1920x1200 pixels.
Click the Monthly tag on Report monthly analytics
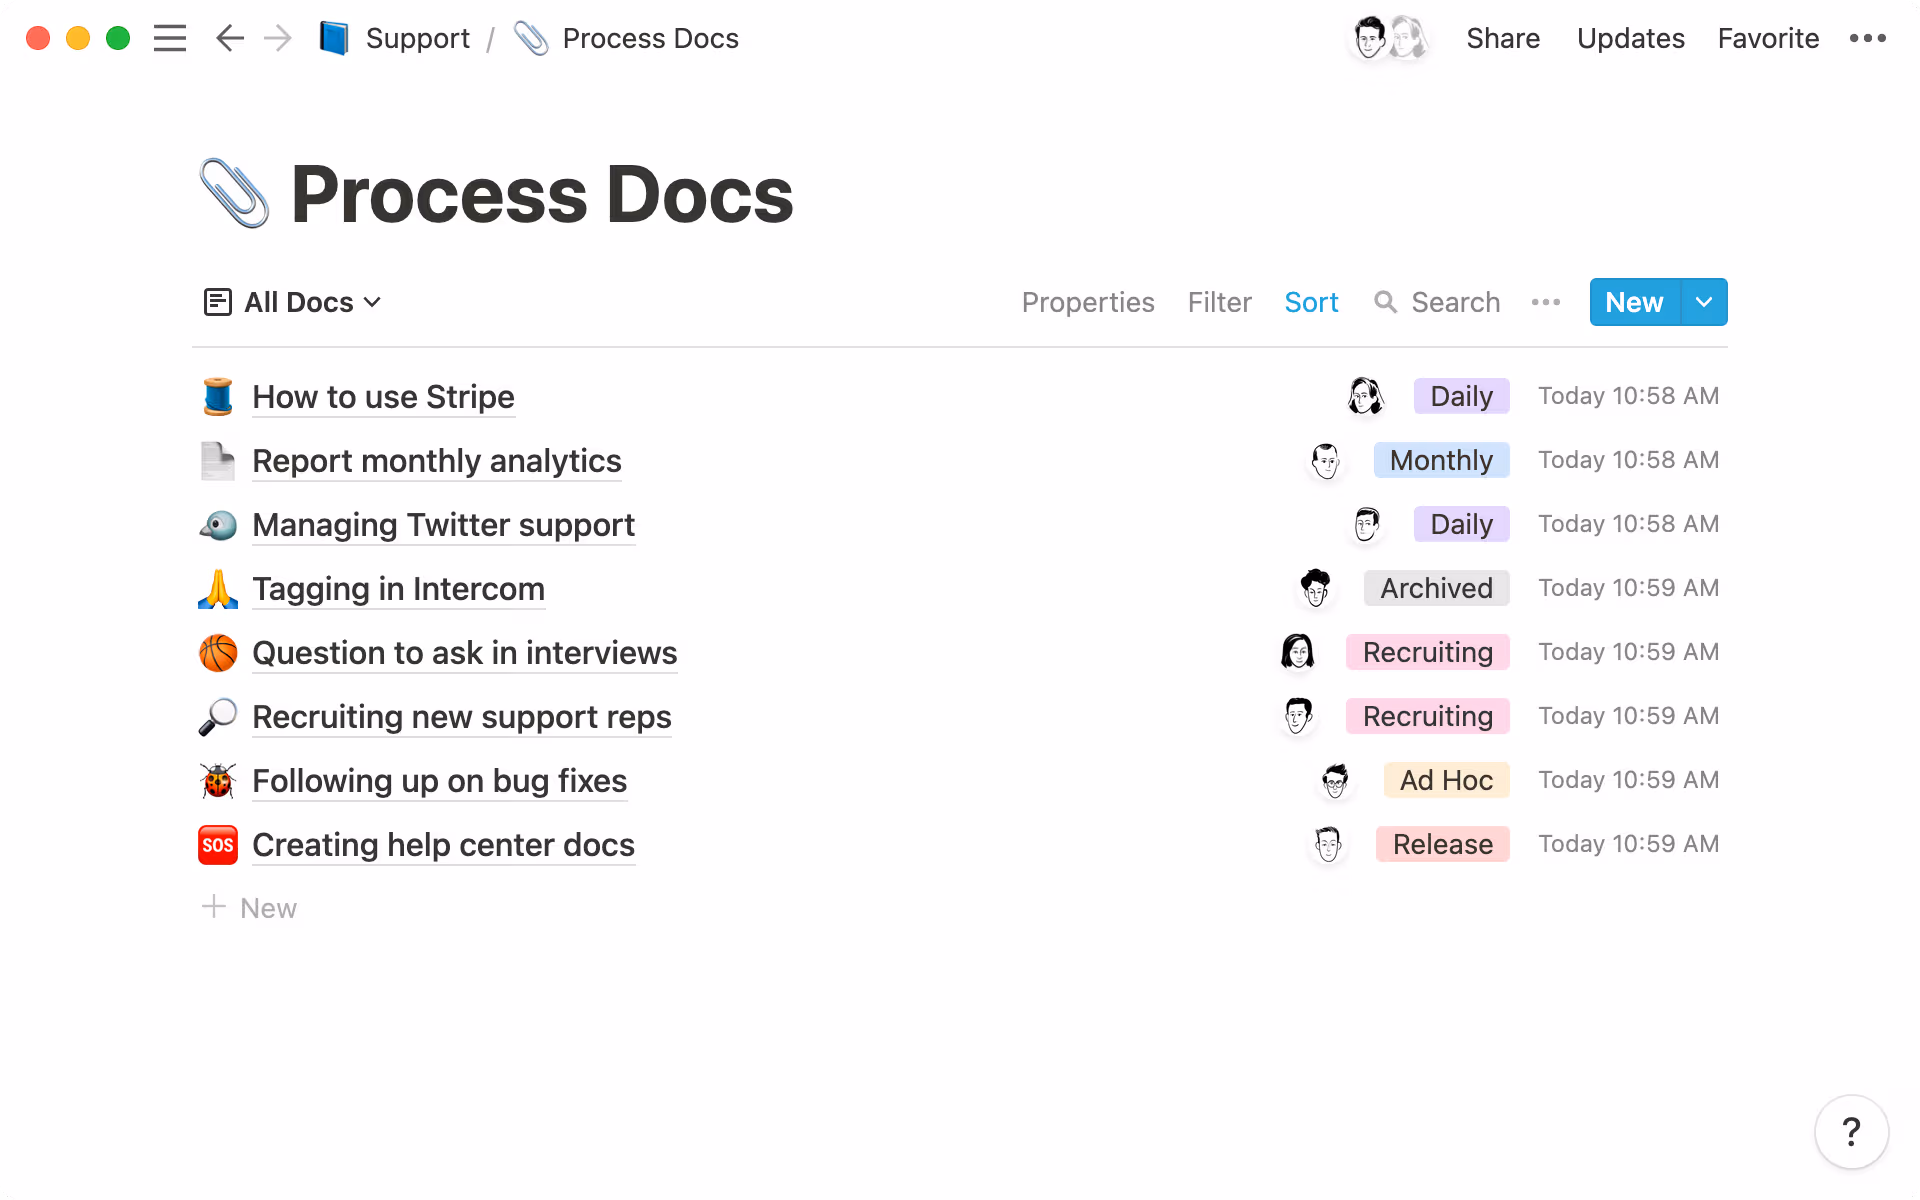1442,460
